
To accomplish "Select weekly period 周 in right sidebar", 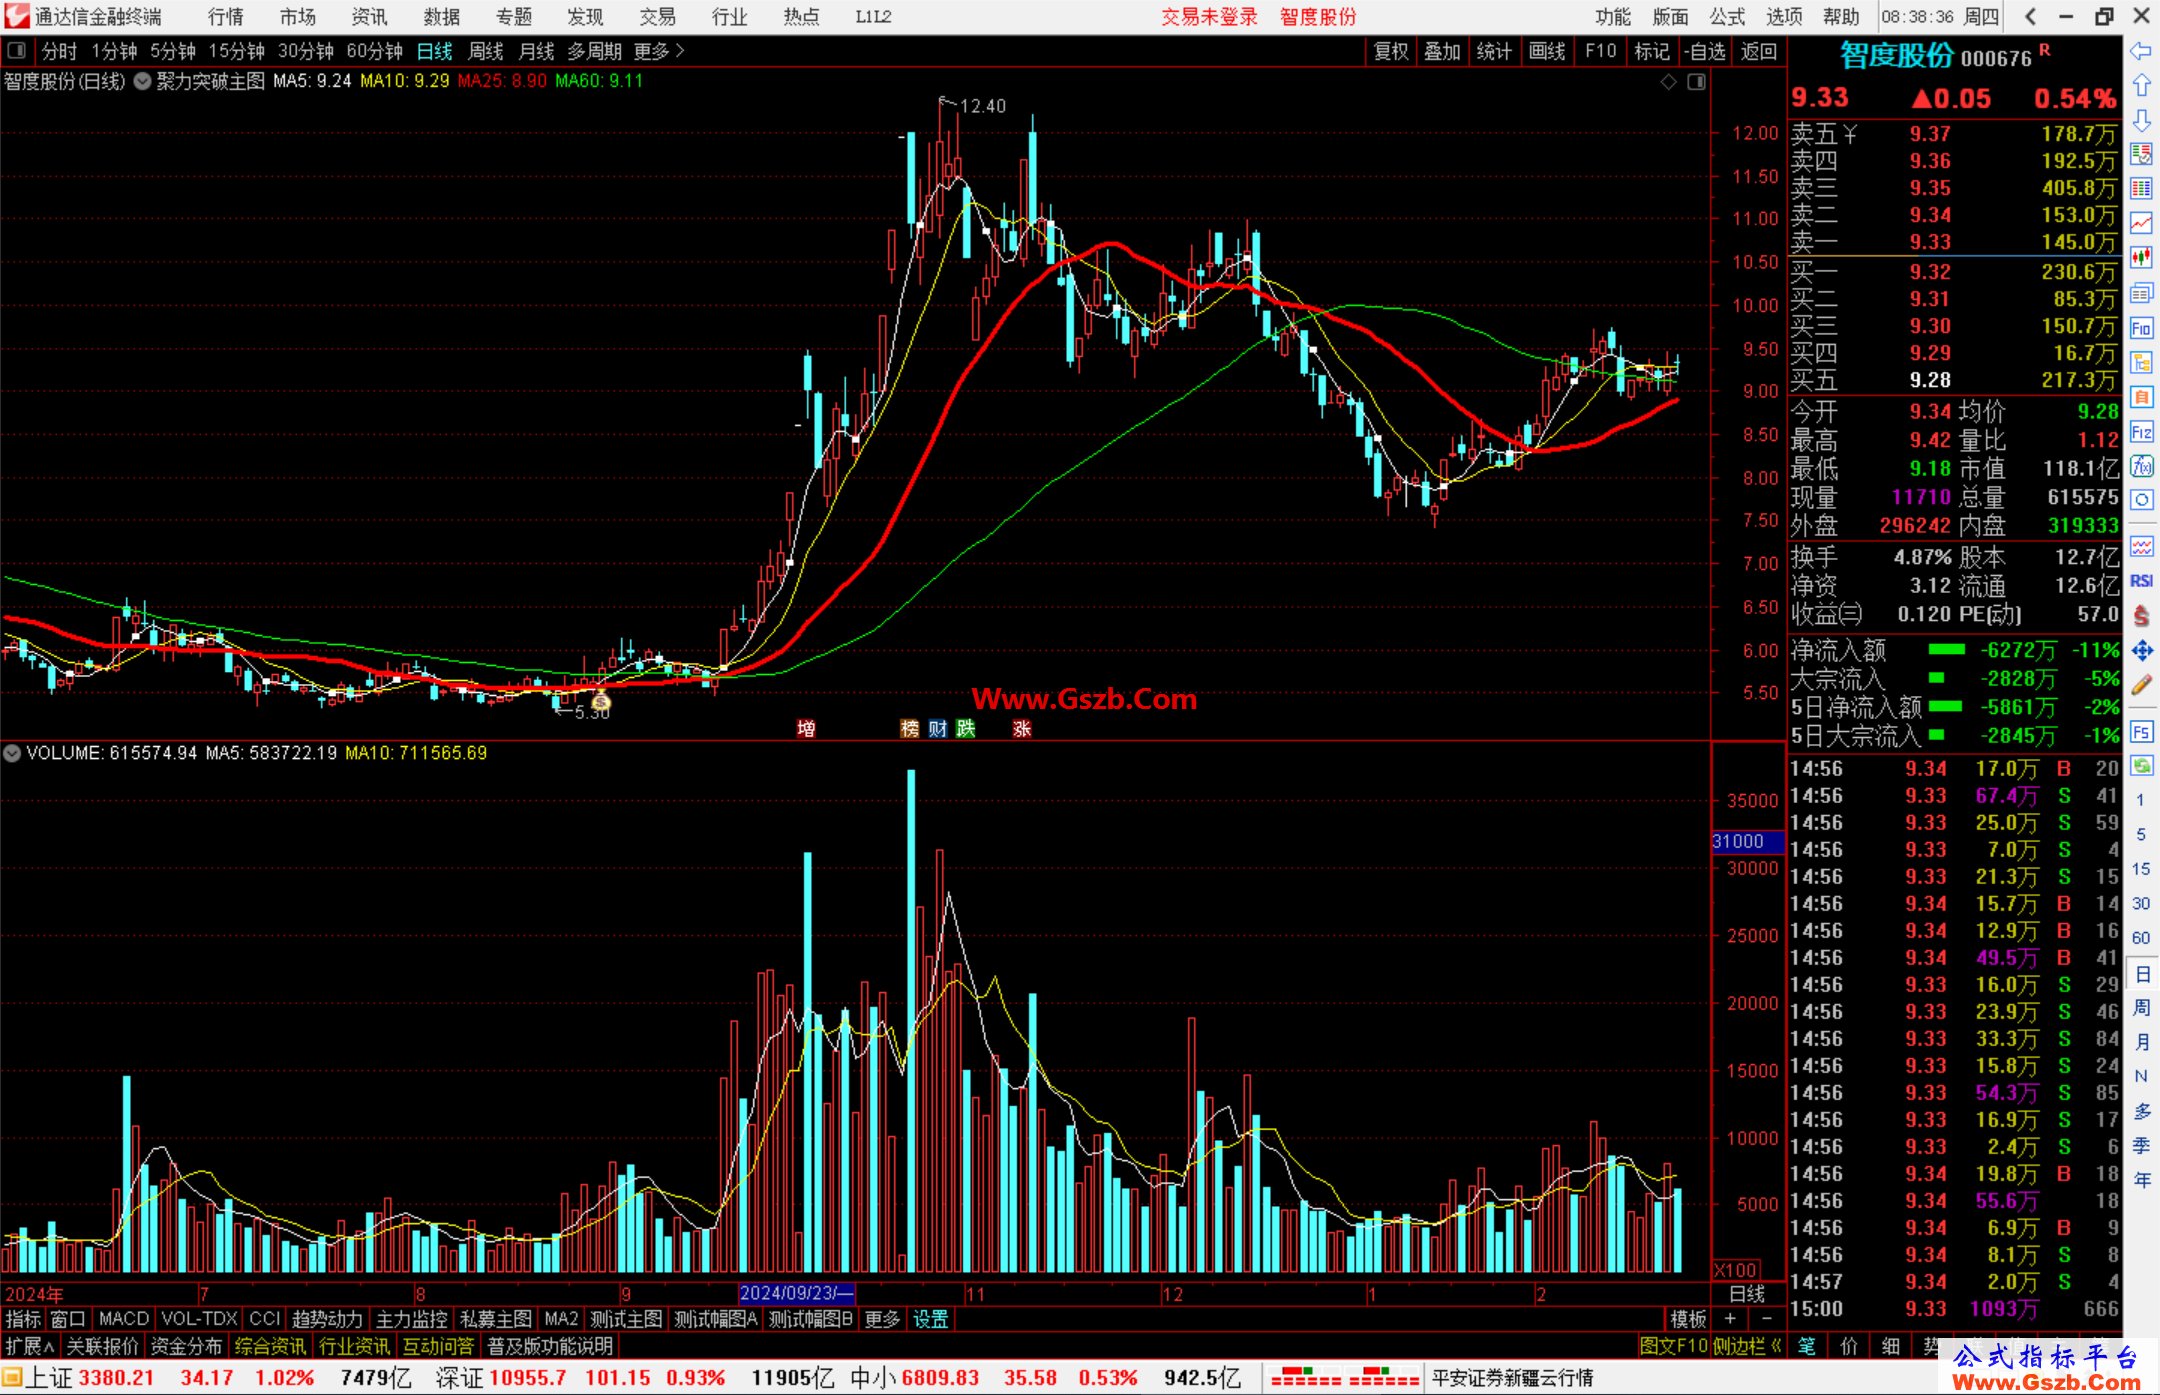I will [x=2141, y=1008].
